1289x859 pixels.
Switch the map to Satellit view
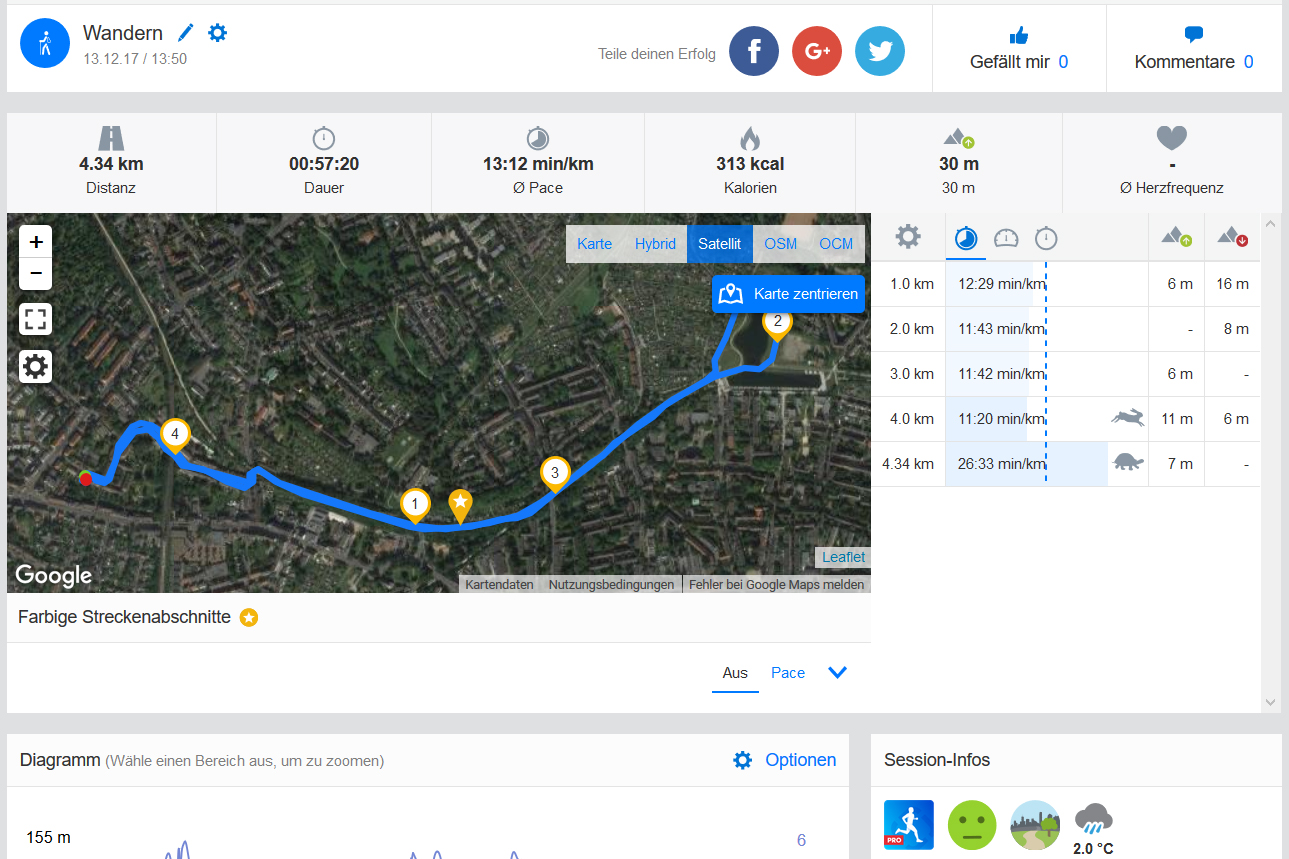click(720, 244)
